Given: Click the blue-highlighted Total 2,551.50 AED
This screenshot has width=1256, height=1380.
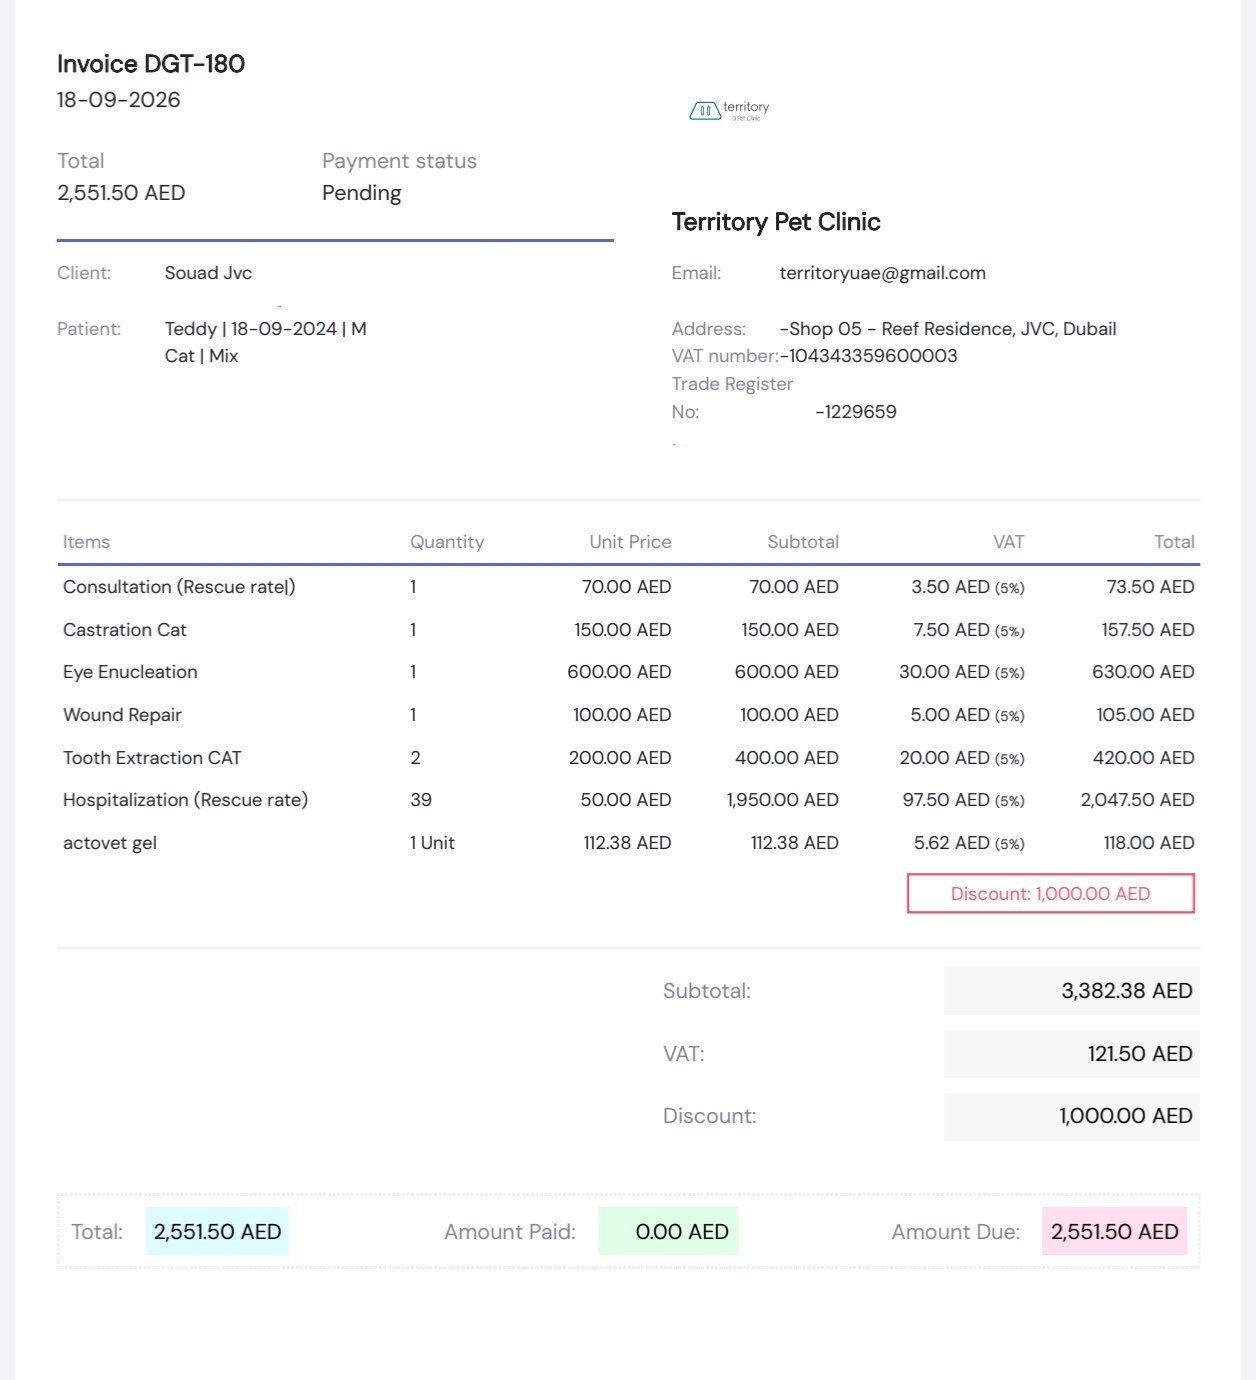Looking at the screenshot, I should click(x=217, y=1232).
